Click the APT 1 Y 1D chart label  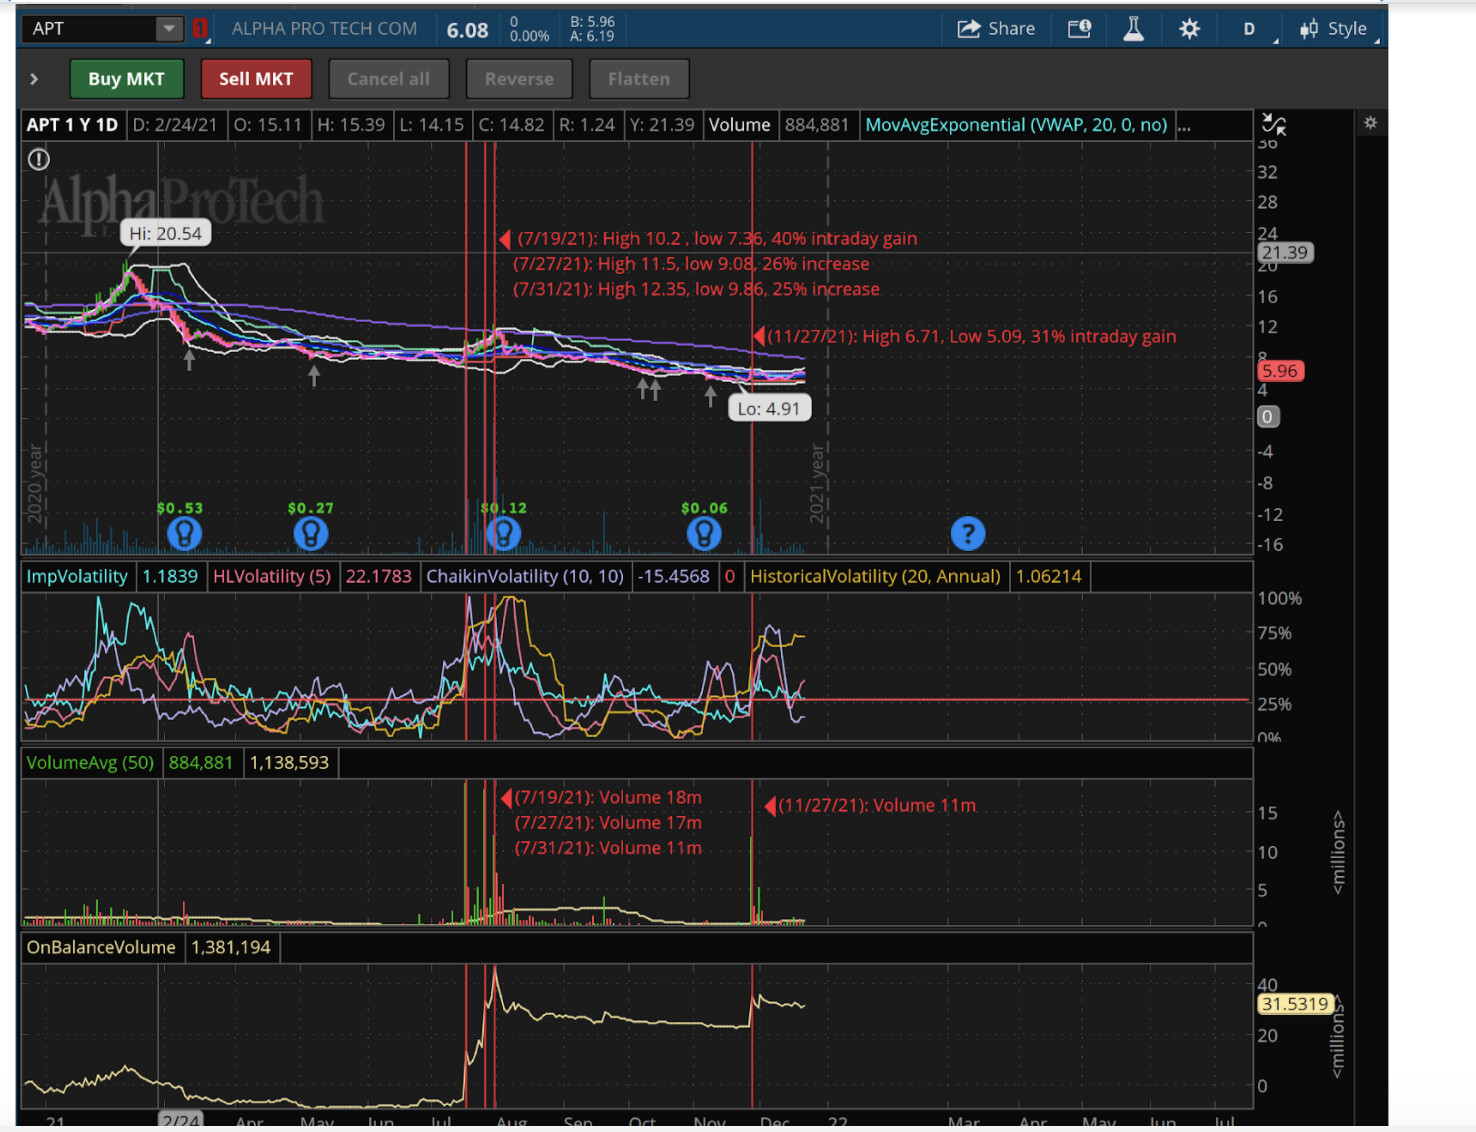pyautogui.click(x=72, y=125)
